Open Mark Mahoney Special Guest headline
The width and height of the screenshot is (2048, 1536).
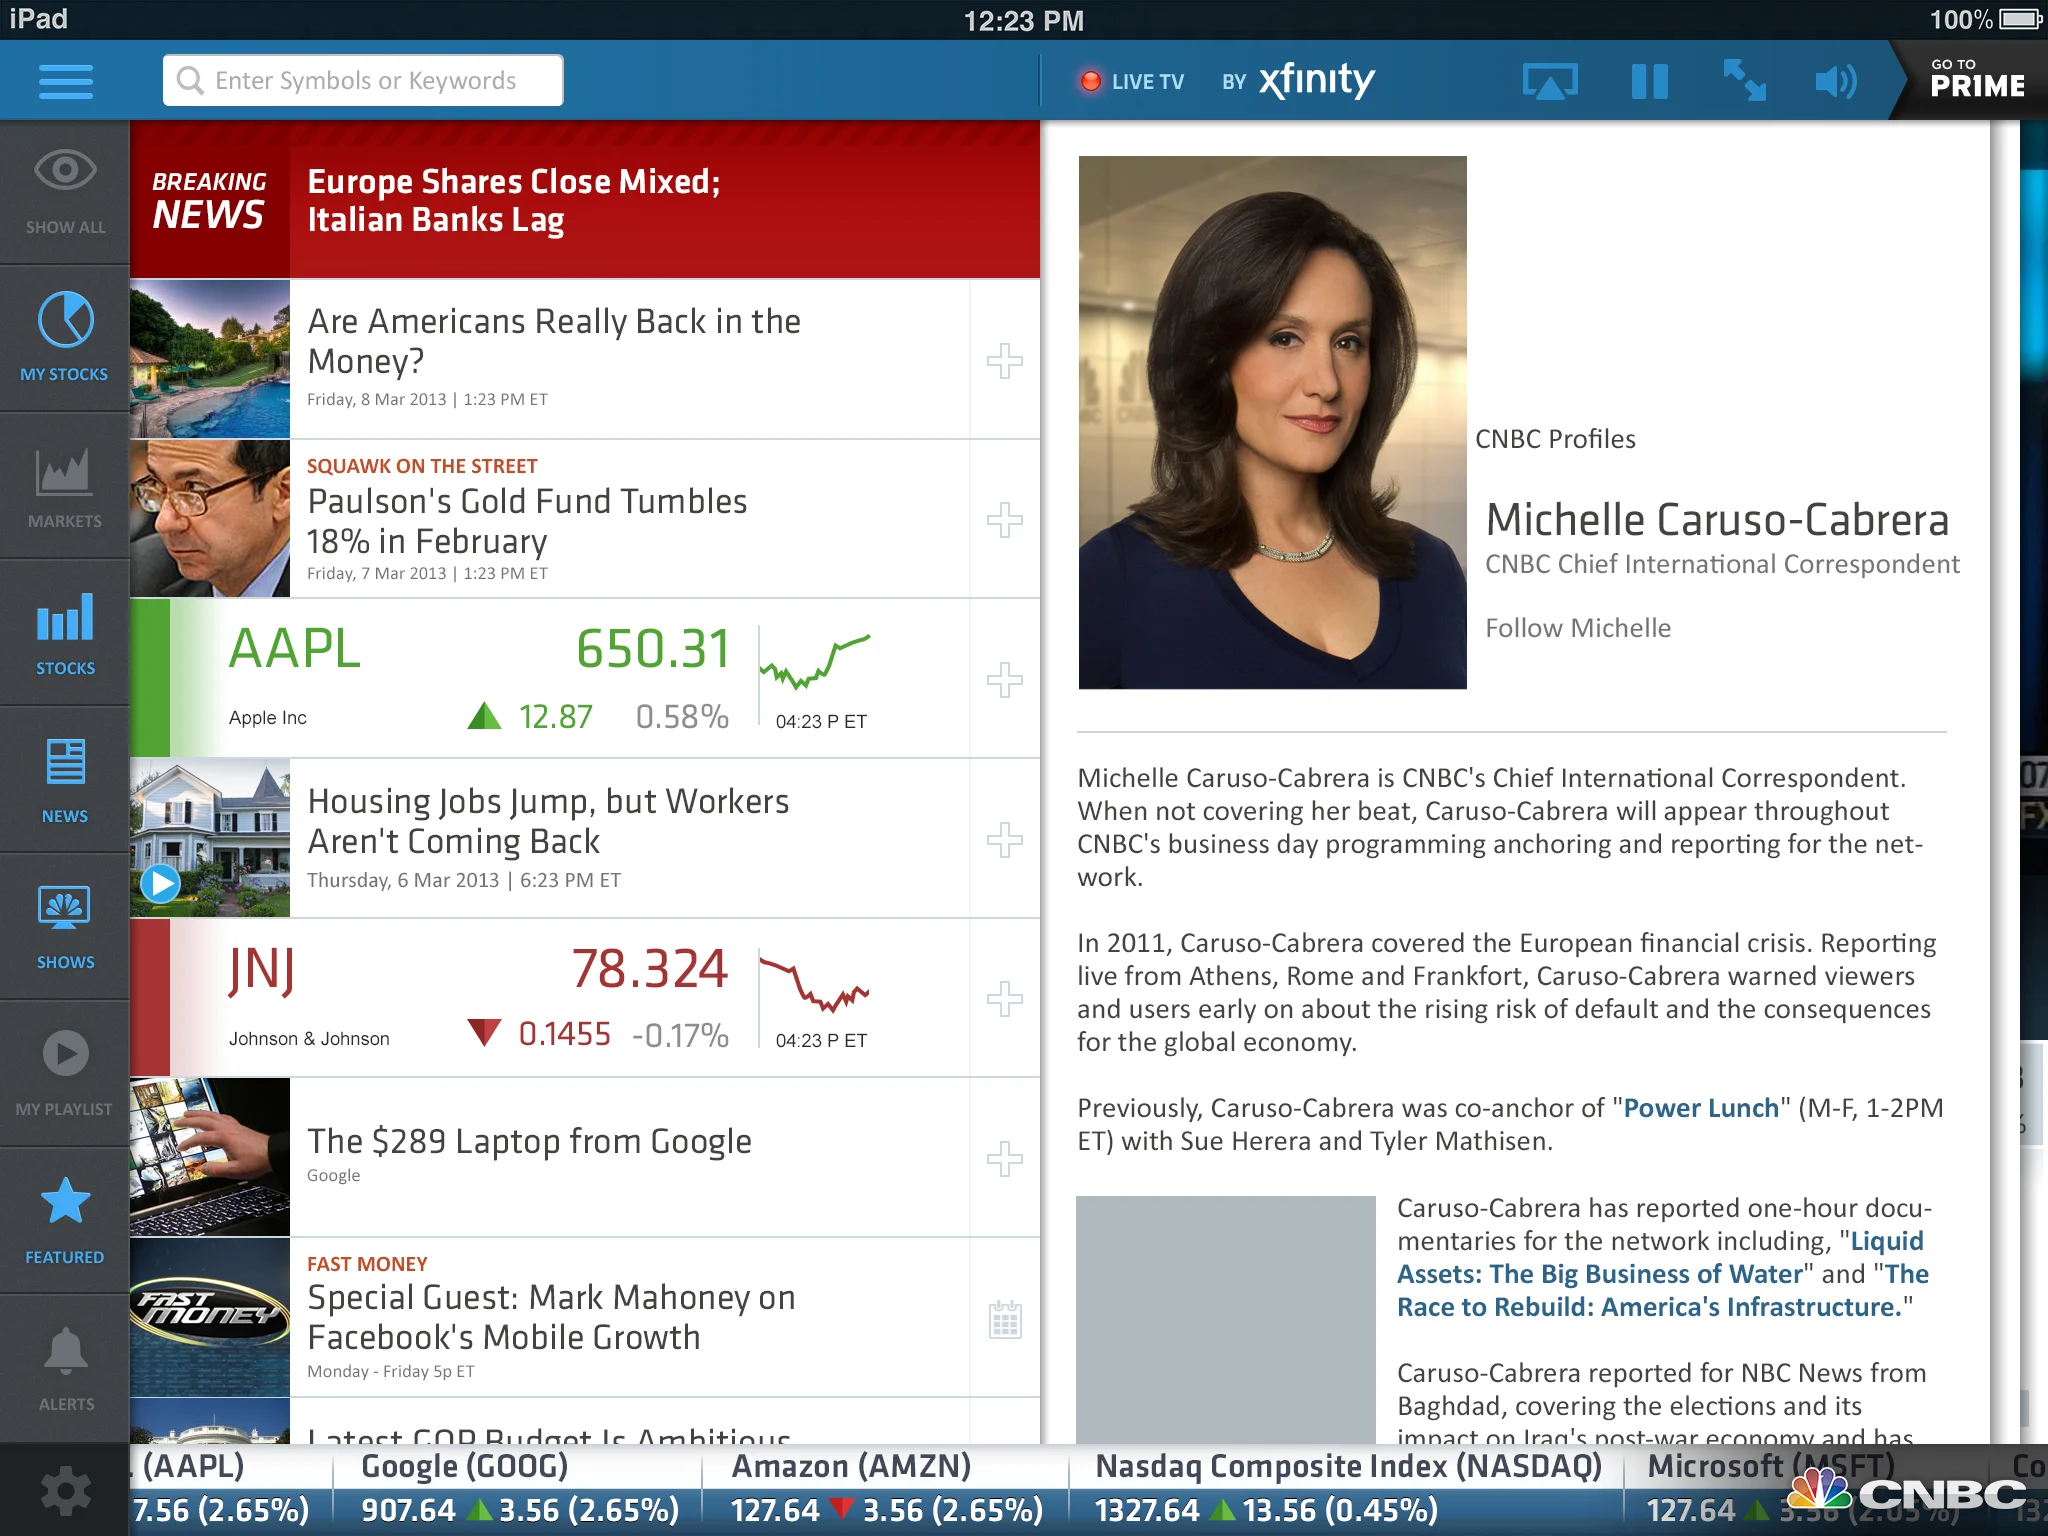tap(551, 1317)
